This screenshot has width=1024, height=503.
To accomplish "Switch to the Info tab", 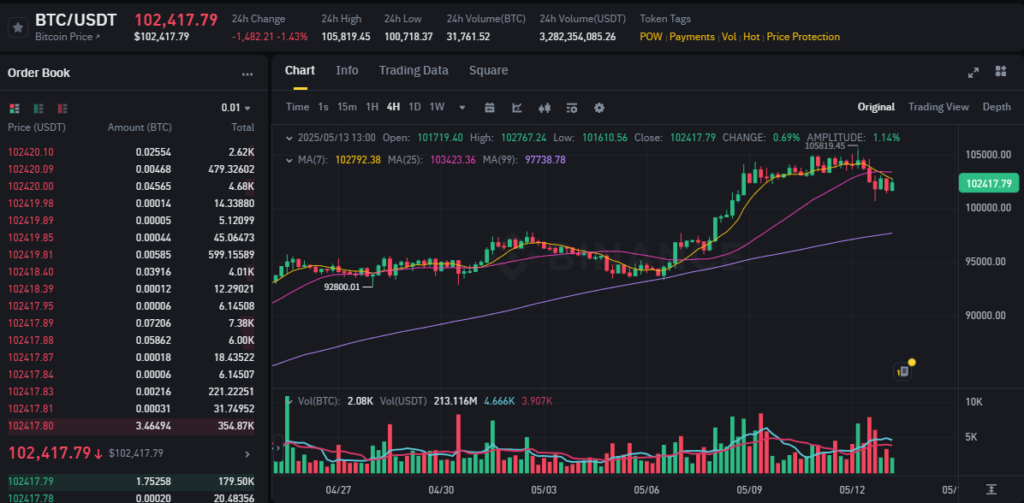I will point(347,71).
